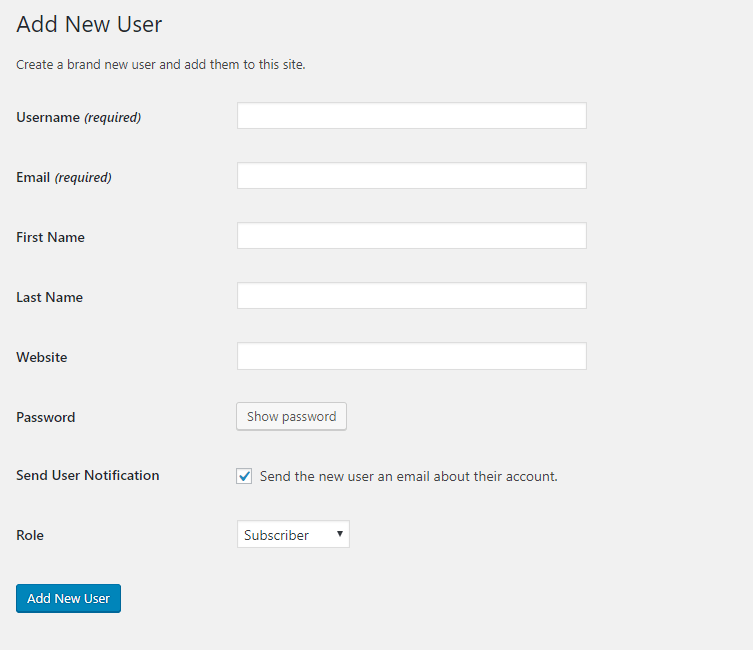
Task: Click the Username input field
Action: click(x=411, y=116)
